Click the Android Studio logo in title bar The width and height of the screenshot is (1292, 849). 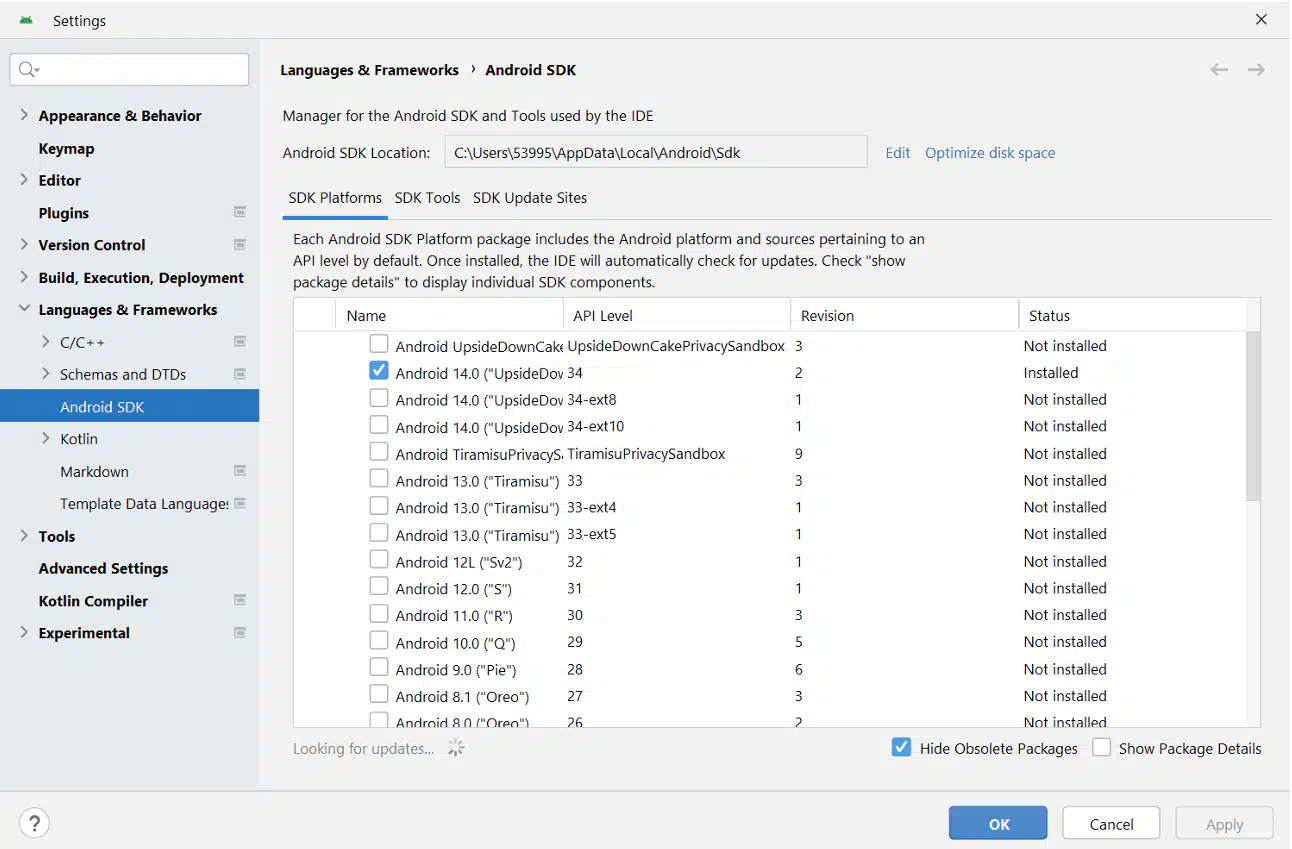click(x=26, y=20)
